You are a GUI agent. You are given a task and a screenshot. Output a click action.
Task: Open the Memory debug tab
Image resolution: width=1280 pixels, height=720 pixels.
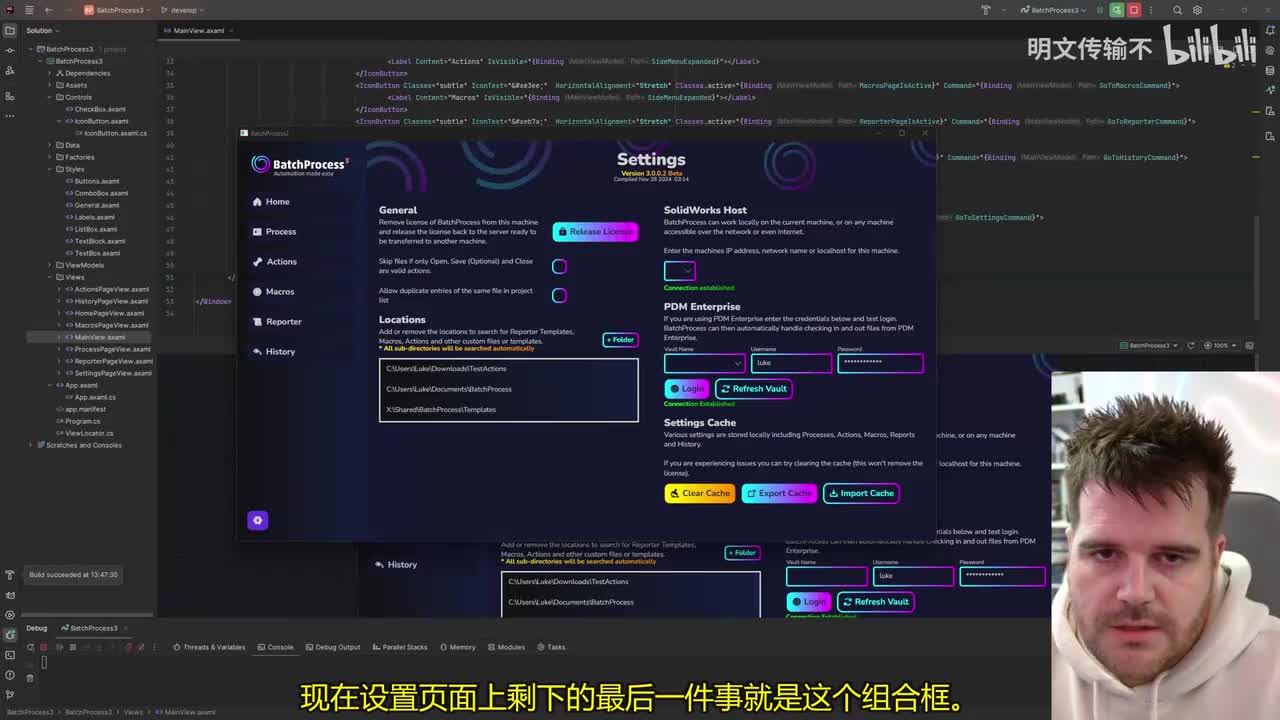457,647
